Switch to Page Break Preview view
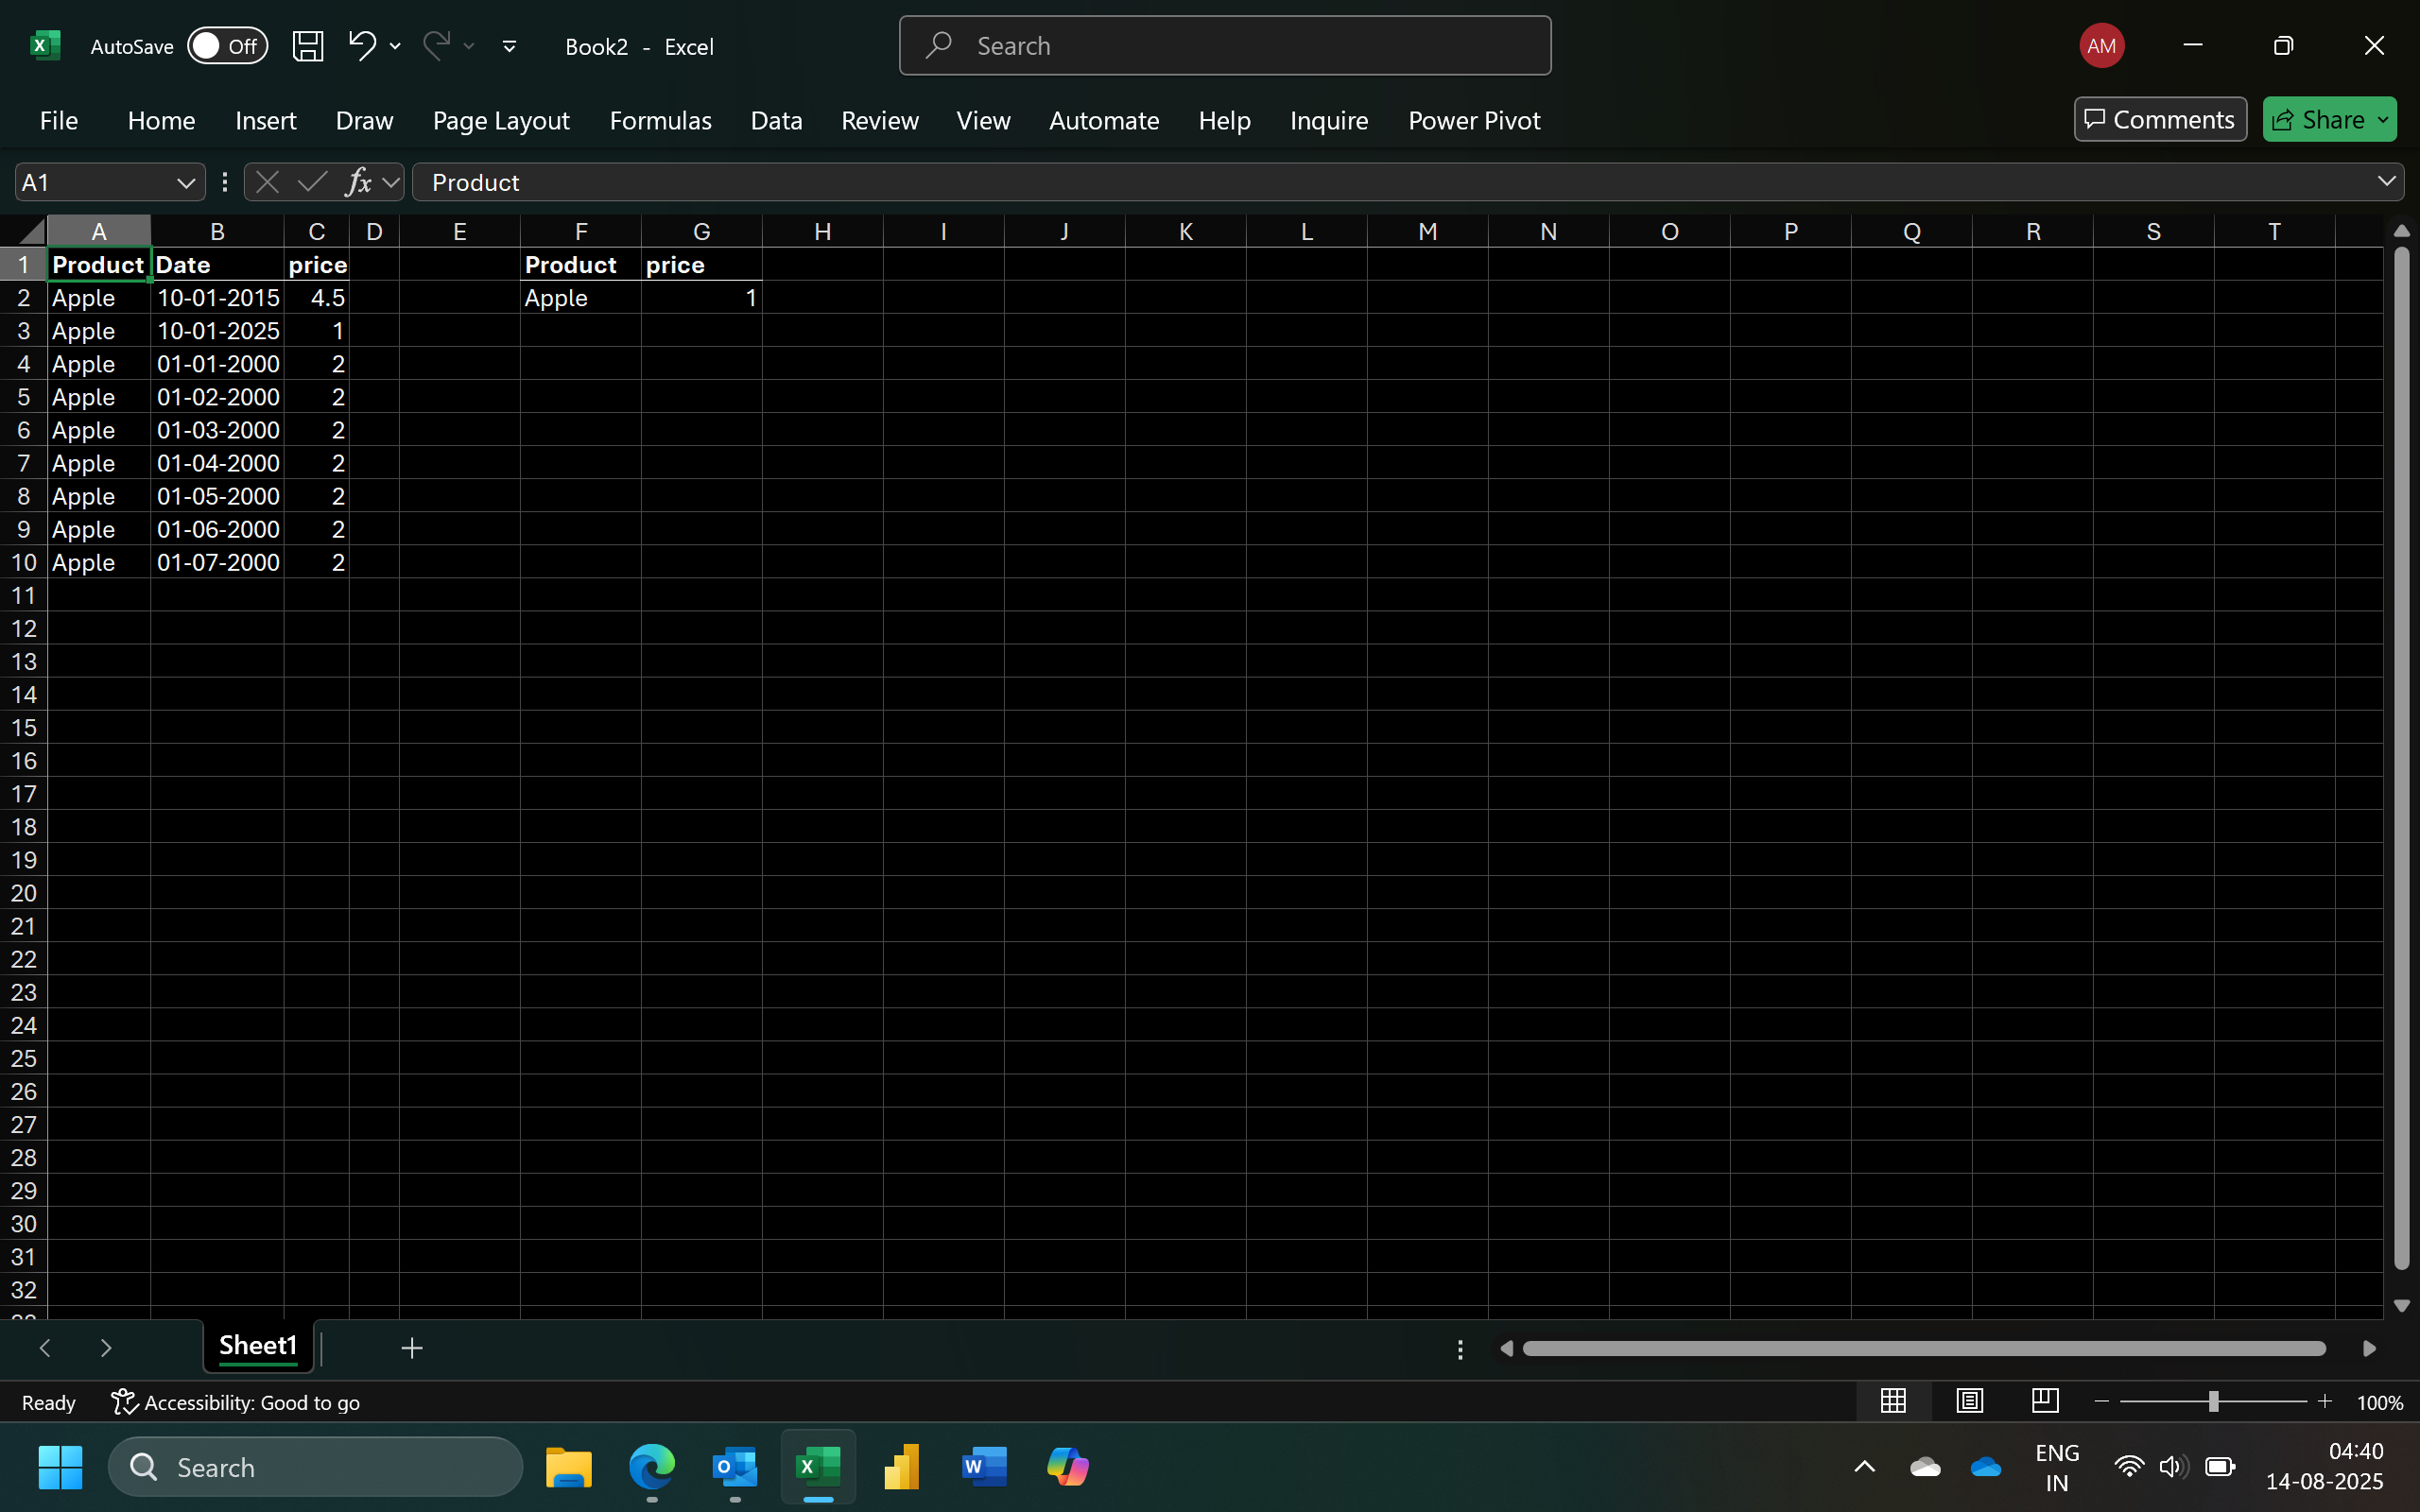 tap(2045, 1401)
